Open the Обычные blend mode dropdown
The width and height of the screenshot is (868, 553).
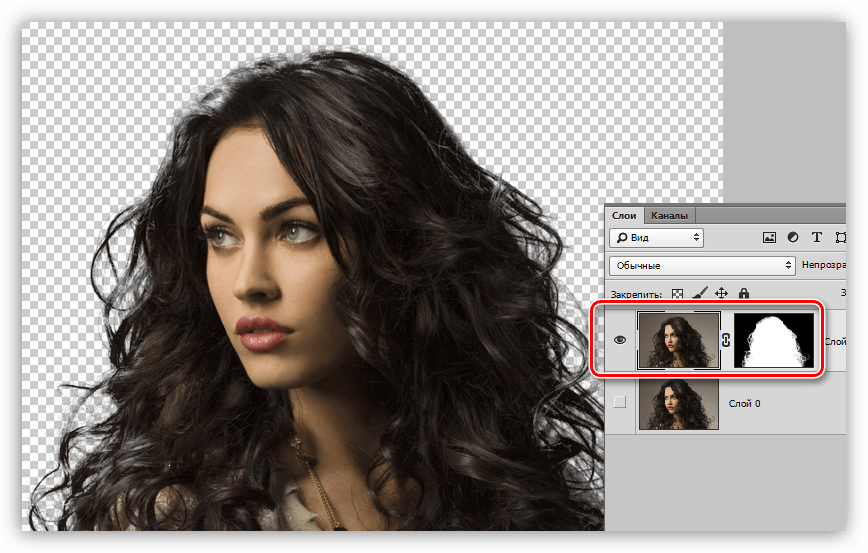coord(702,266)
